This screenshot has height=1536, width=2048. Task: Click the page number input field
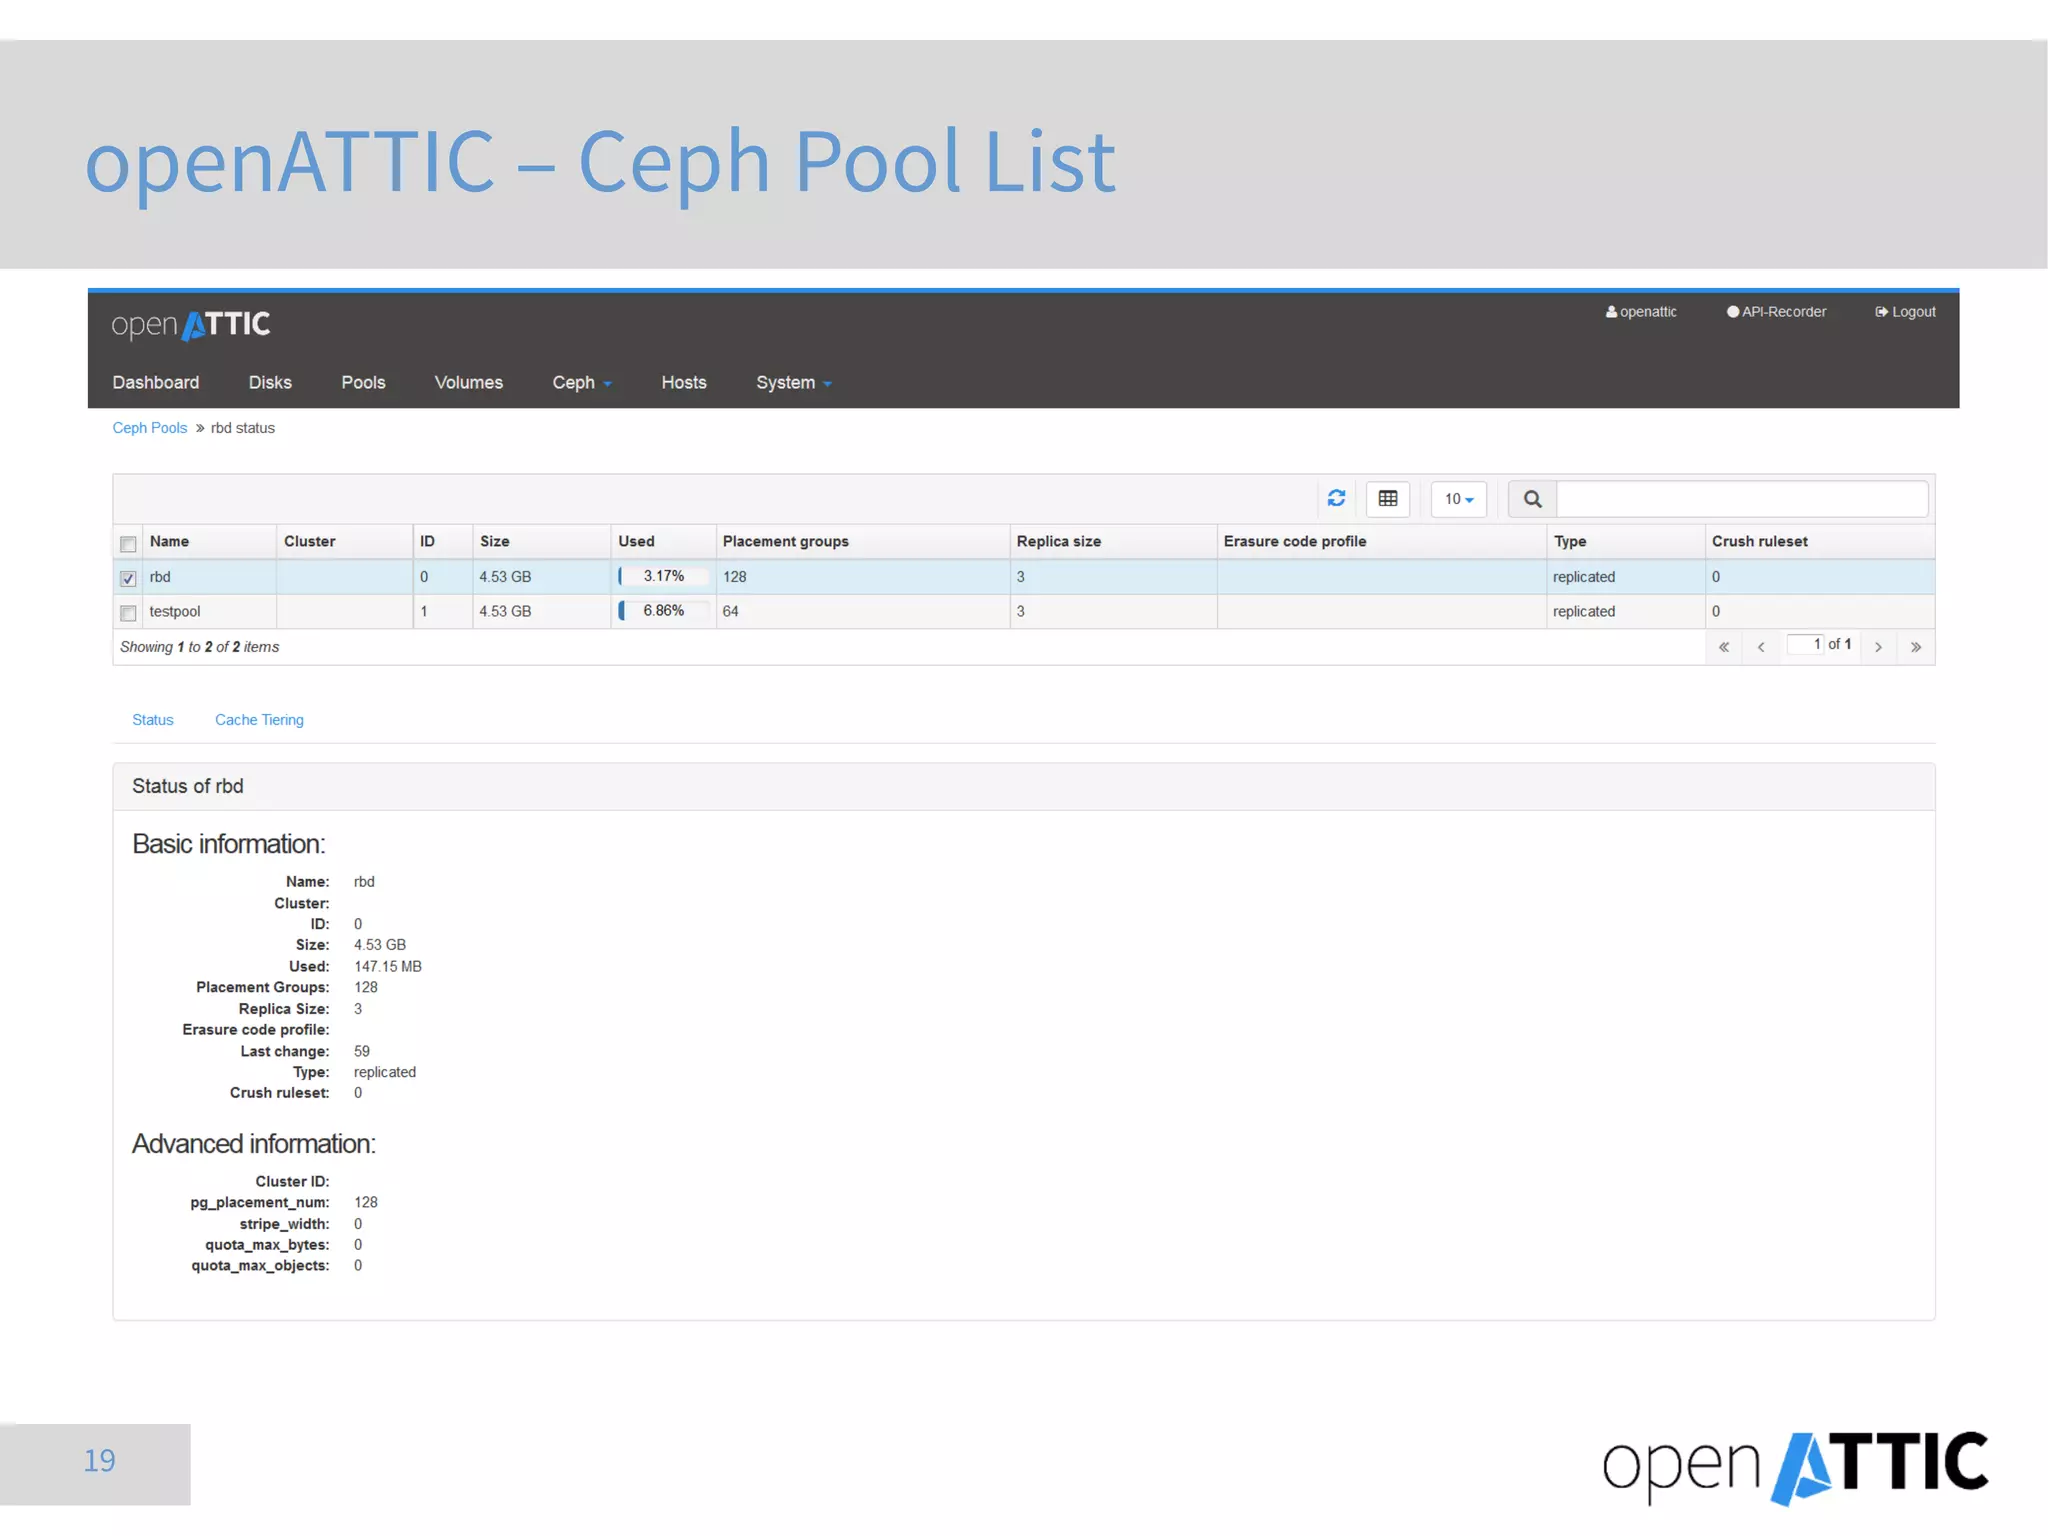(x=1806, y=644)
